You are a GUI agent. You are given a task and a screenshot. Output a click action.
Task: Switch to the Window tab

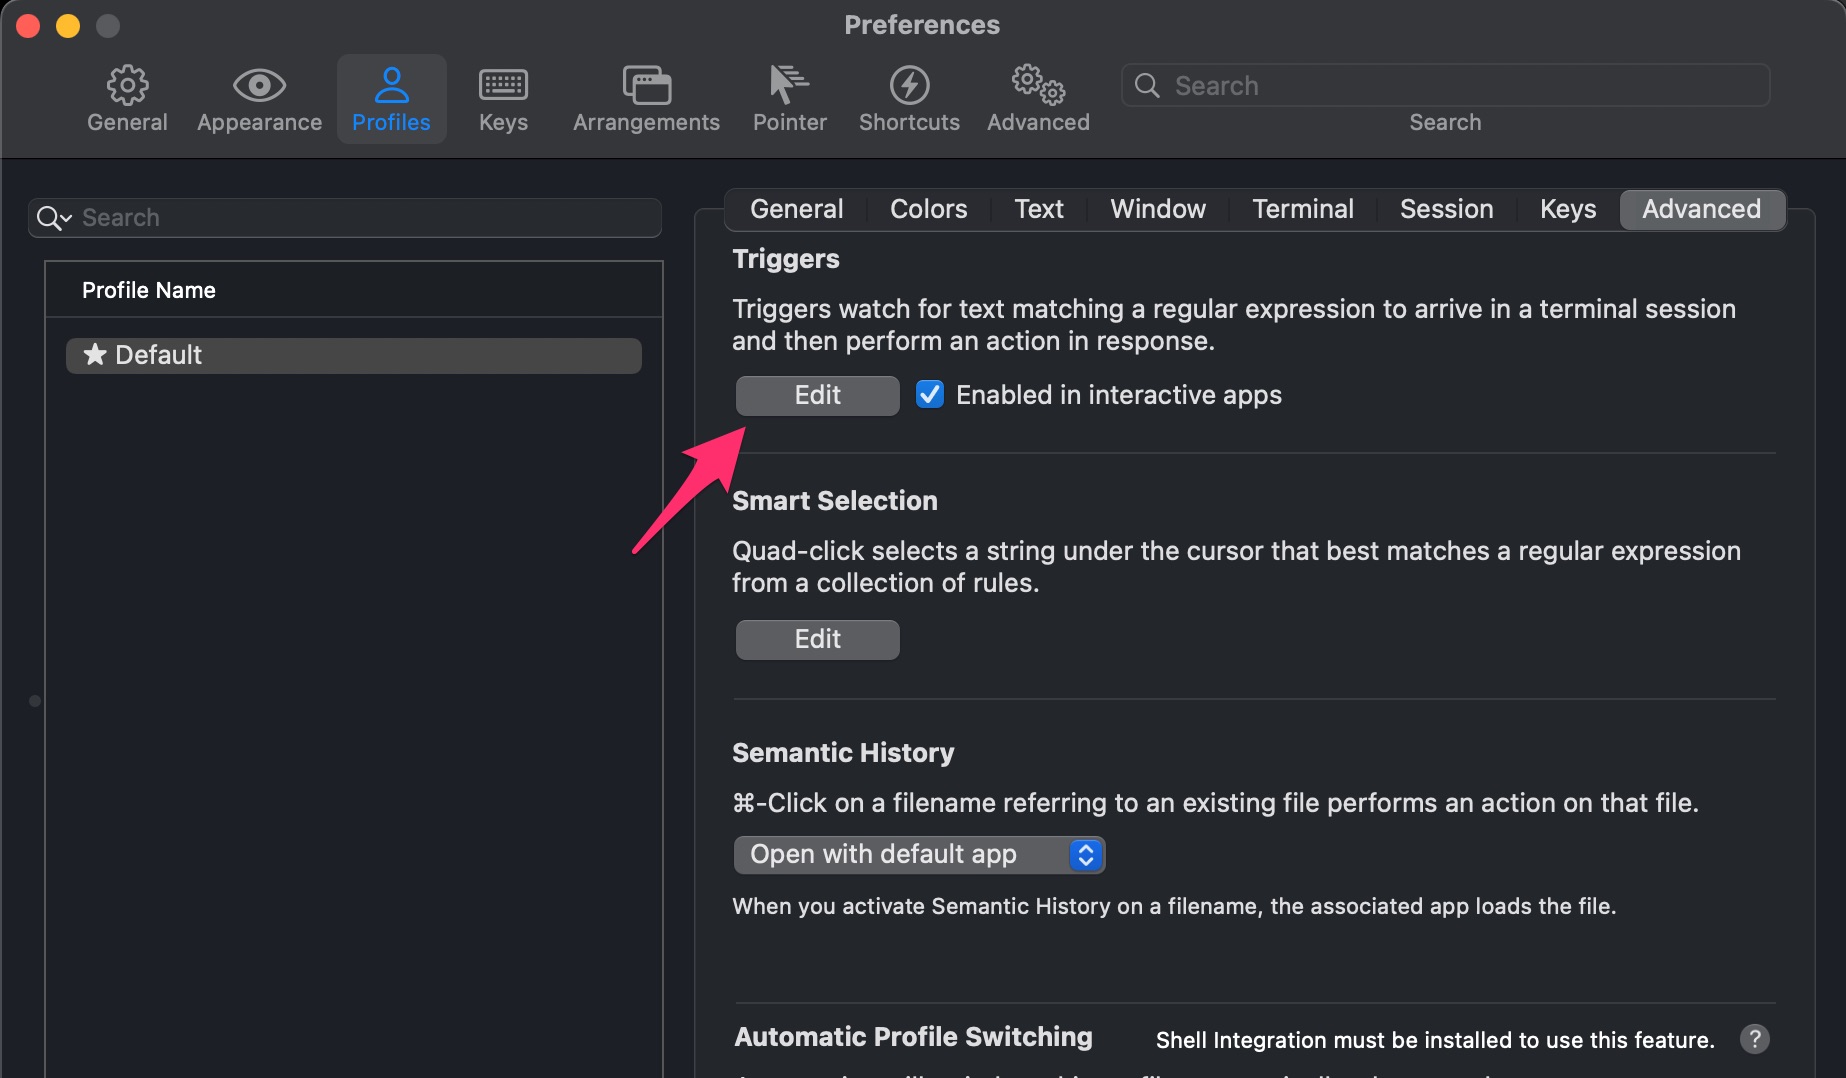pyautogui.click(x=1158, y=209)
